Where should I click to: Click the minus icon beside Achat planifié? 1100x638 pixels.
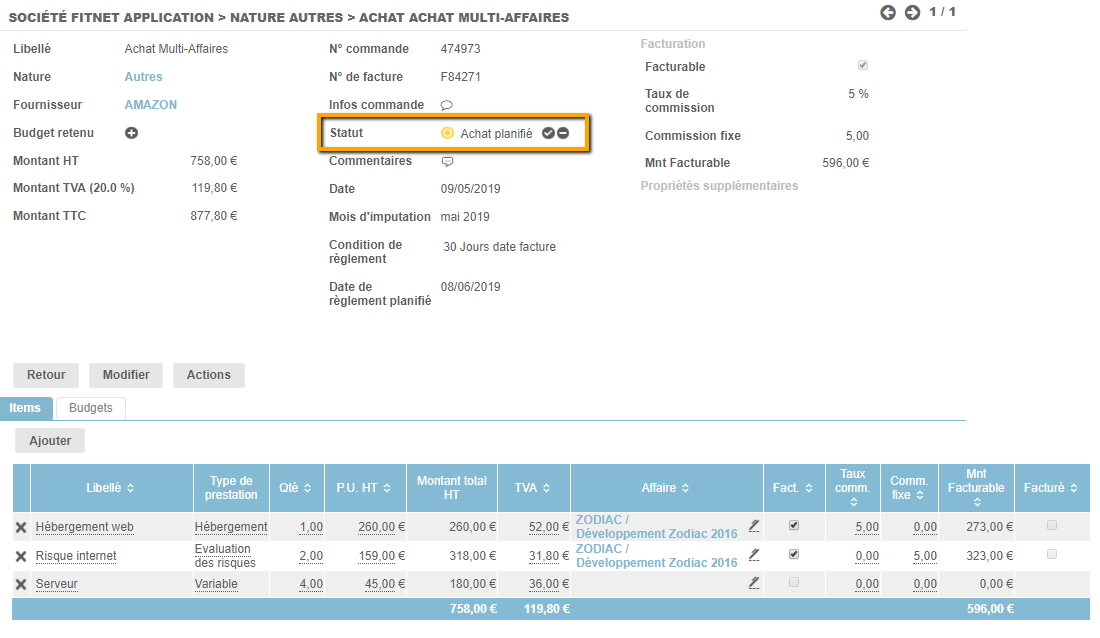pyautogui.click(x=563, y=133)
